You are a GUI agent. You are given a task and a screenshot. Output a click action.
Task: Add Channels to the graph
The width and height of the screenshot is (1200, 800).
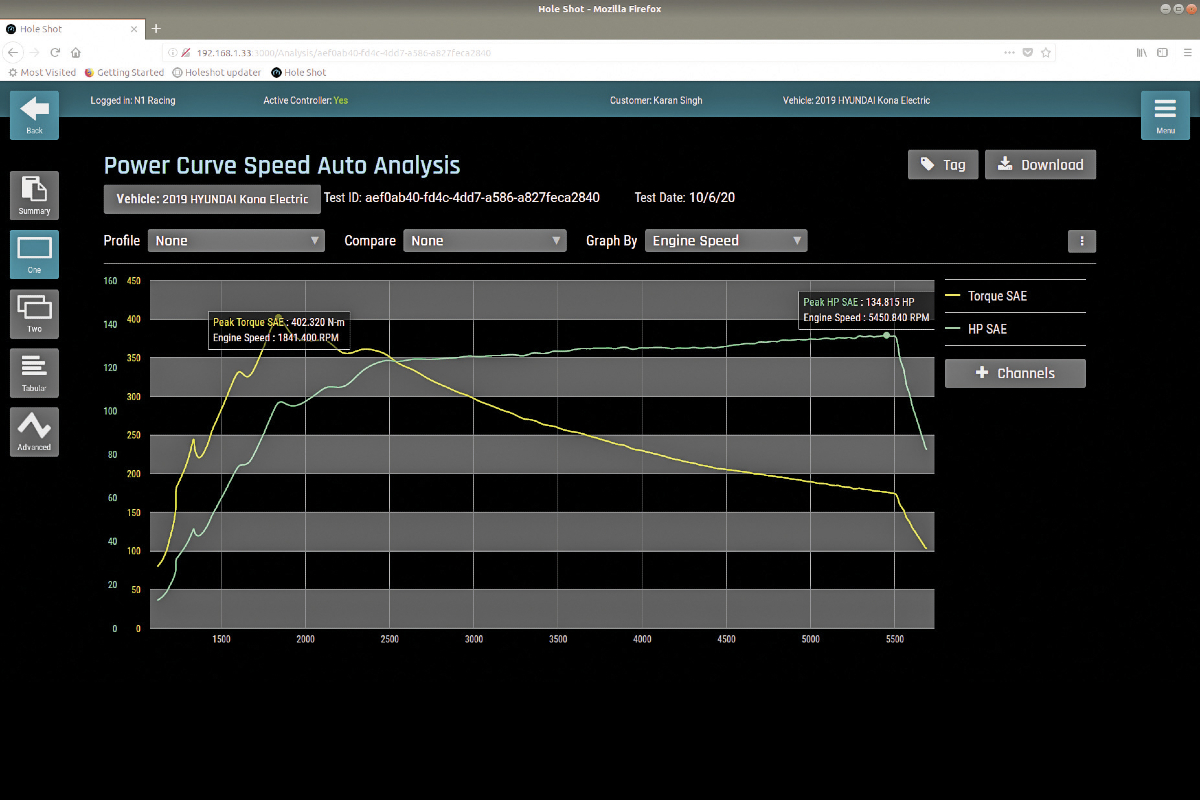click(x=1015, y=373)
